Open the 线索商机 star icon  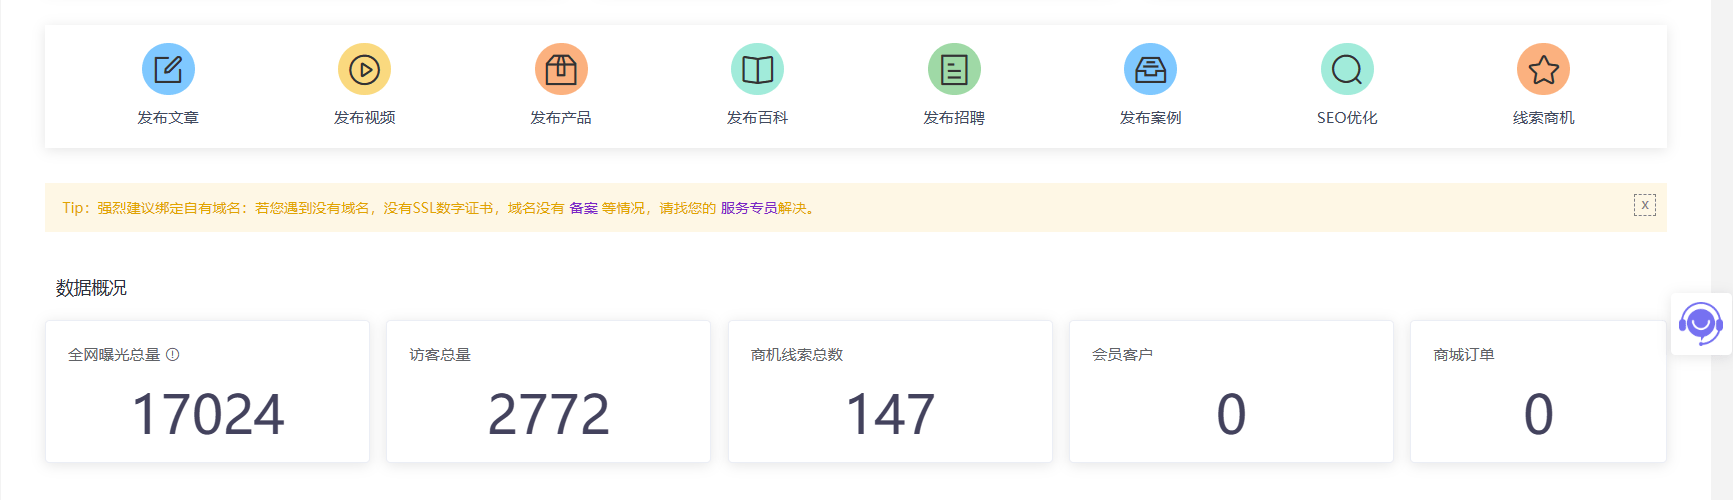point(1543,69)
